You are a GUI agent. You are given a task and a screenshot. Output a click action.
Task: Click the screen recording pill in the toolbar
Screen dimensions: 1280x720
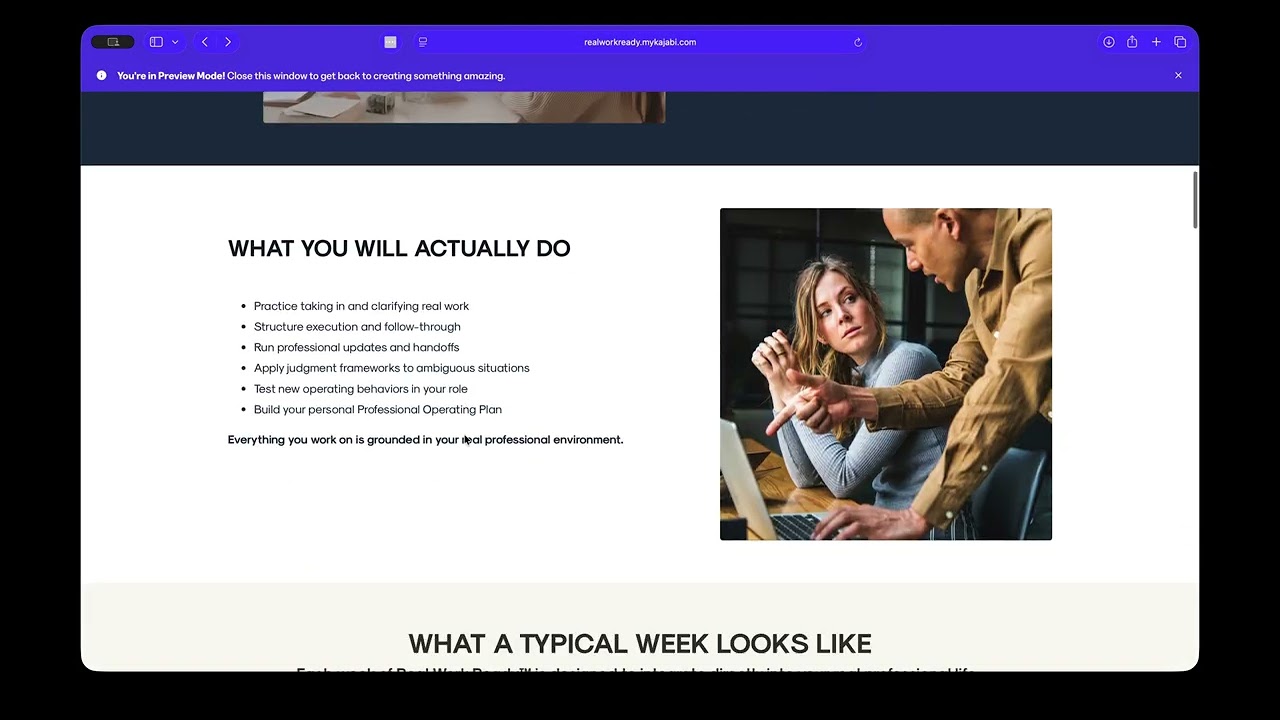coord(112,42)
